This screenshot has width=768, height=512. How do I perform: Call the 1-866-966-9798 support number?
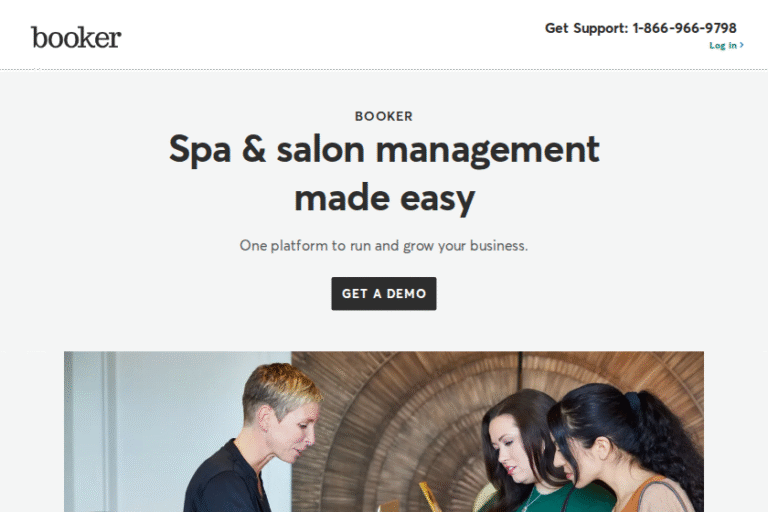click(x=684, y=28)
